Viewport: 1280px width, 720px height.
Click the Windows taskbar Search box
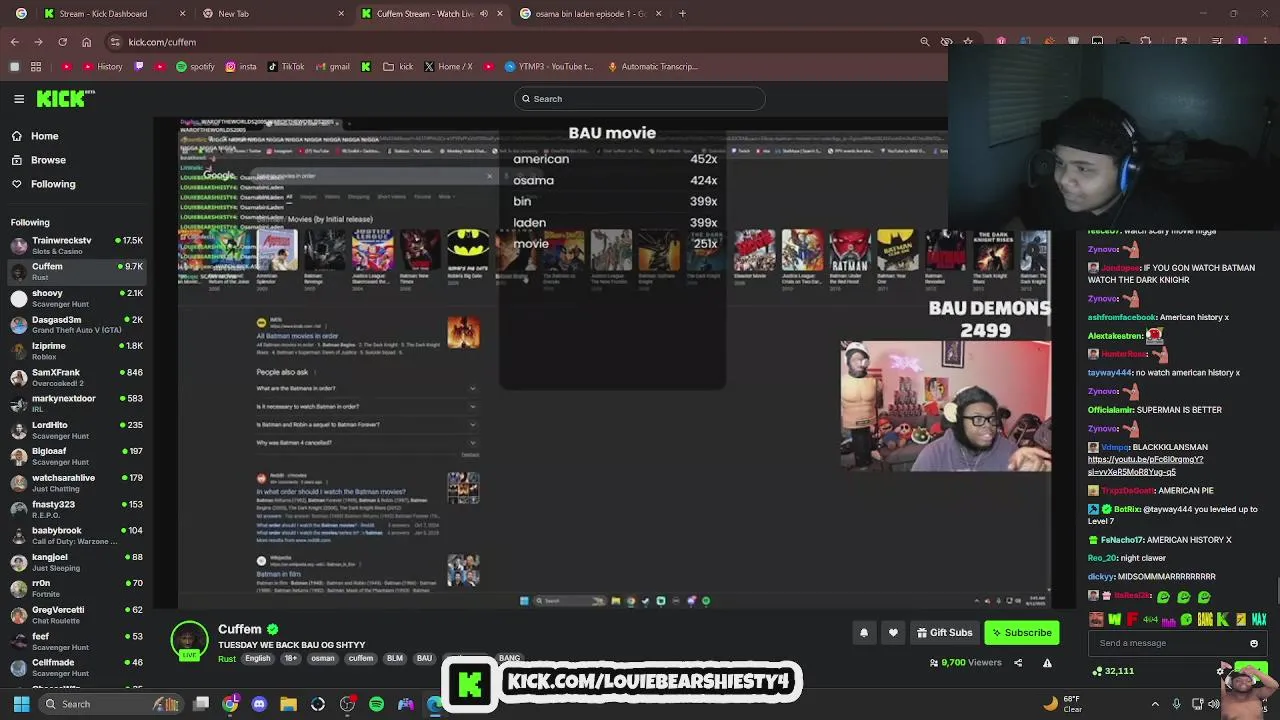coord(110,704)
